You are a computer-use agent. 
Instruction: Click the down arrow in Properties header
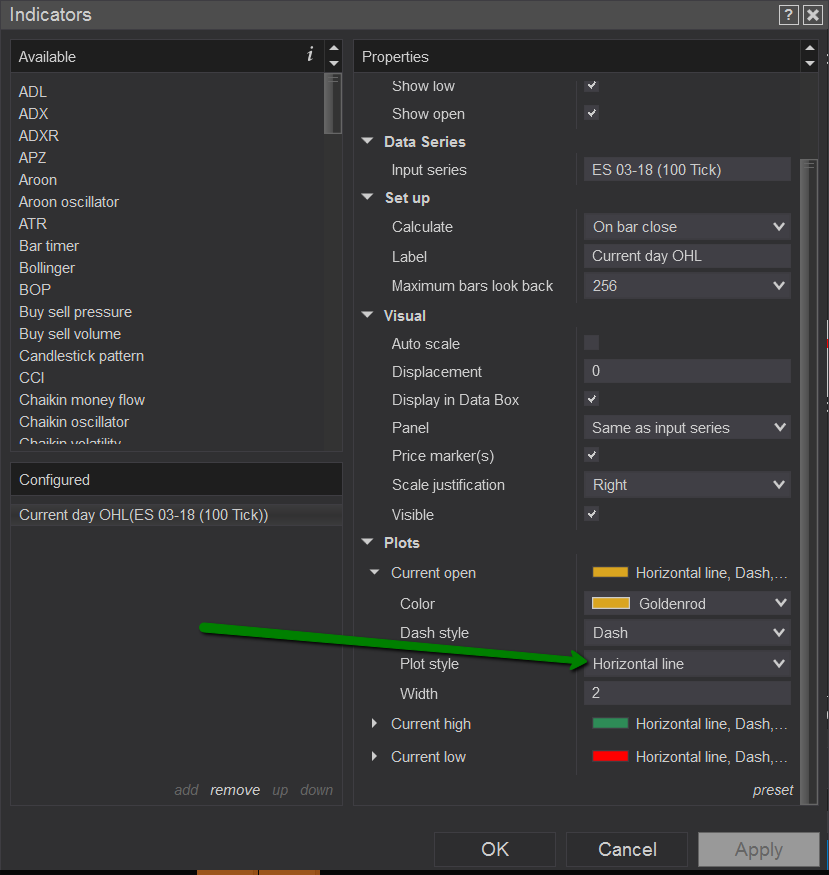[810, 63]
